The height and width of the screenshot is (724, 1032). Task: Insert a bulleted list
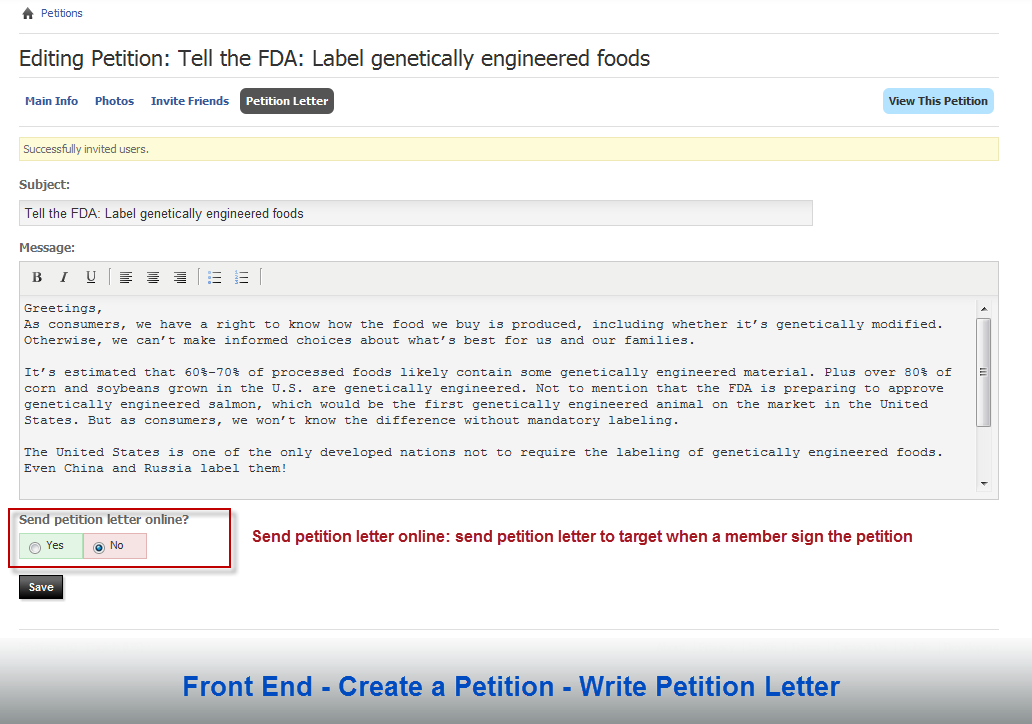point(215,278)
